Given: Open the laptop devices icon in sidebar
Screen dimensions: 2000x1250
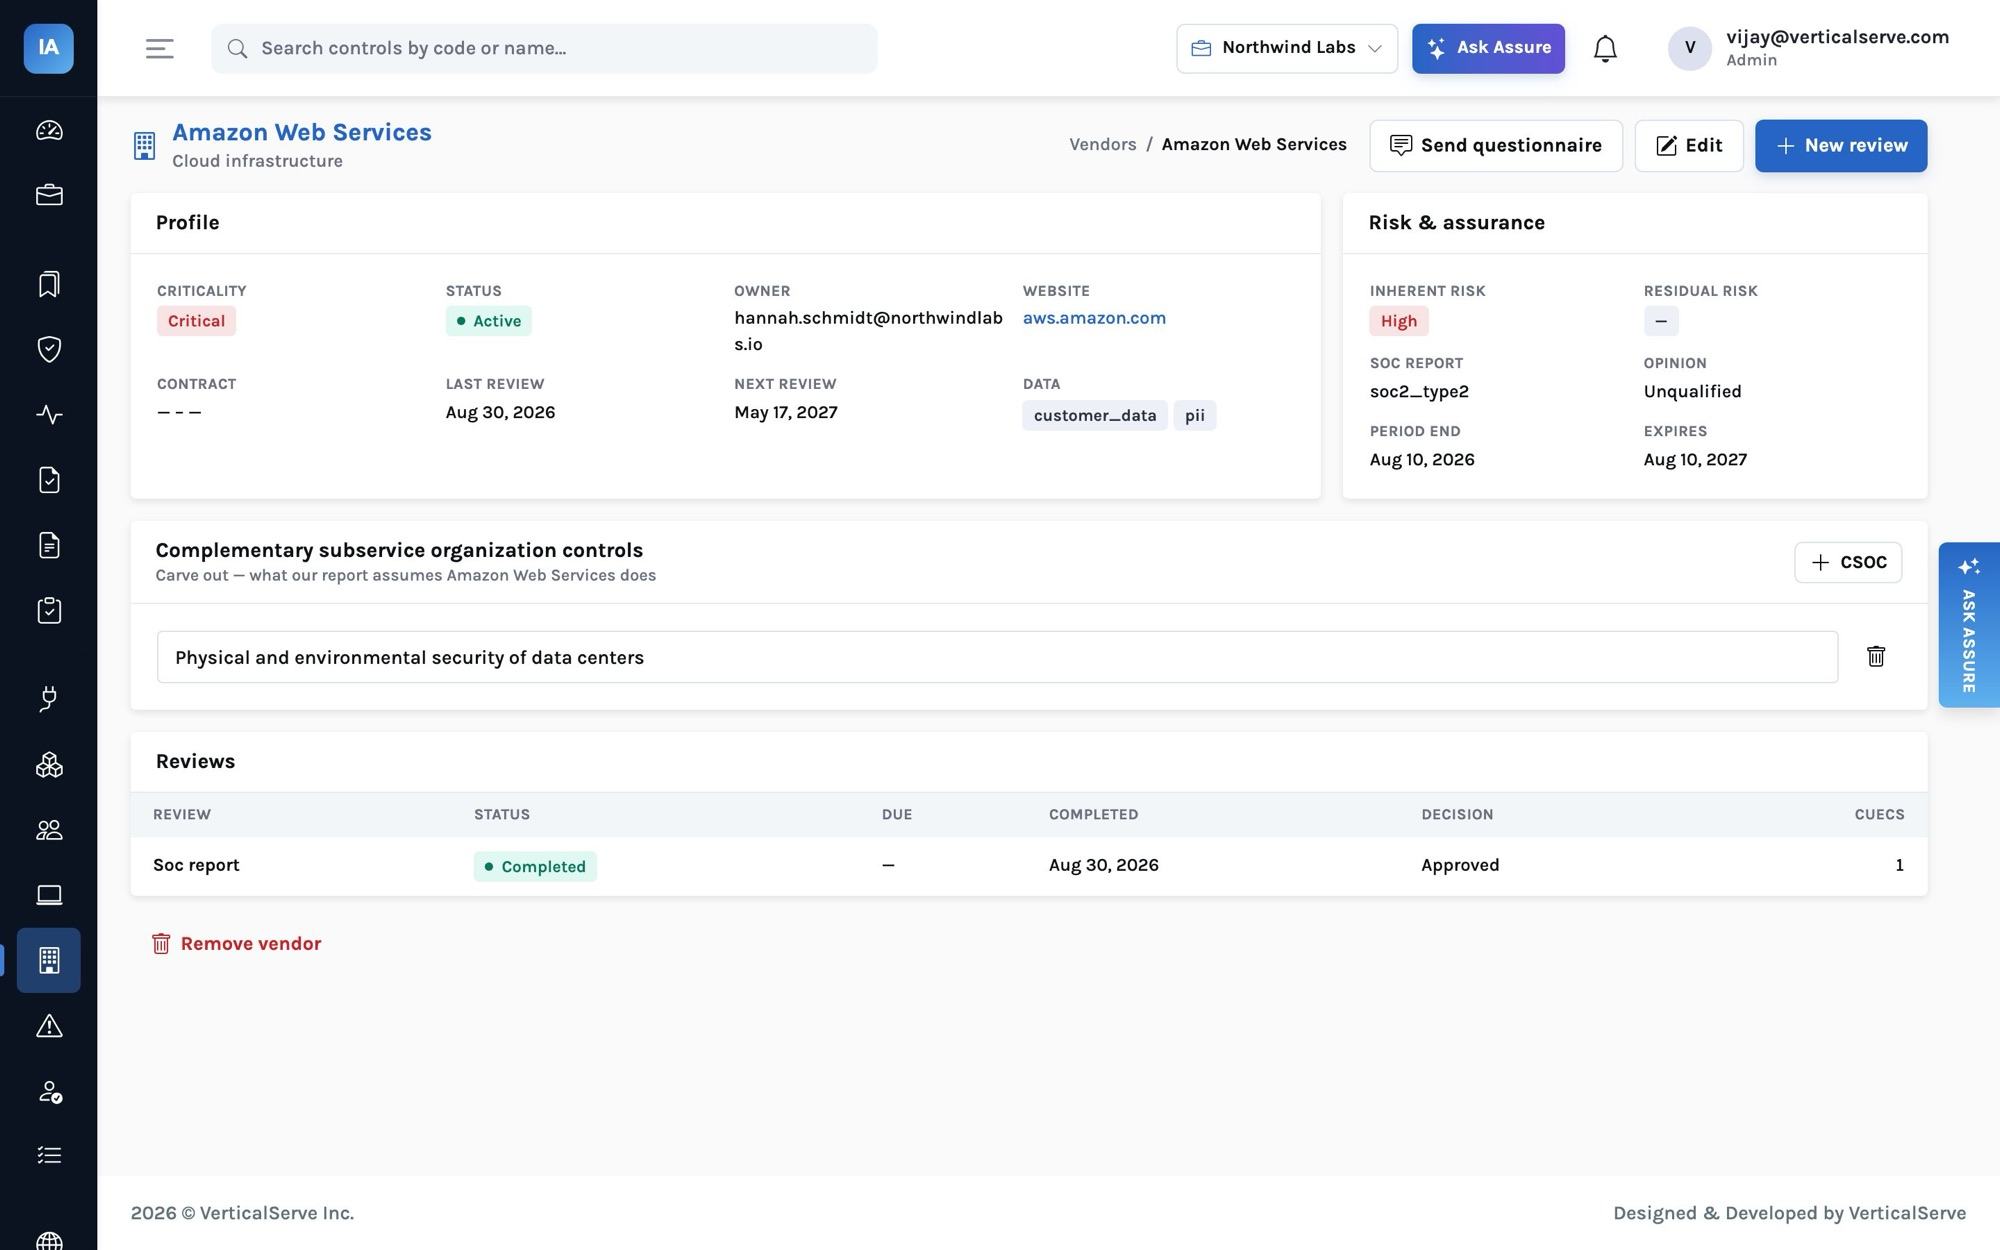Looking at the screenshot, I should [49, 895].
